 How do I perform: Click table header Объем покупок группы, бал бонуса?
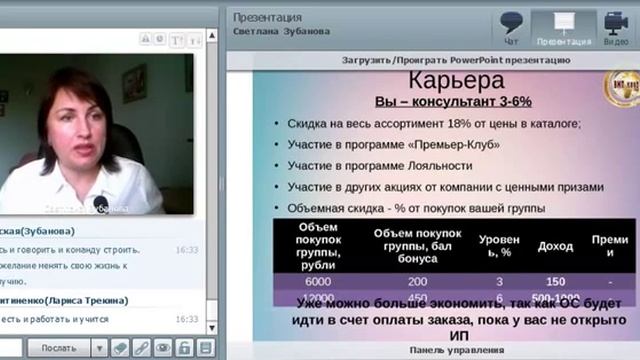tap(418, 246)
